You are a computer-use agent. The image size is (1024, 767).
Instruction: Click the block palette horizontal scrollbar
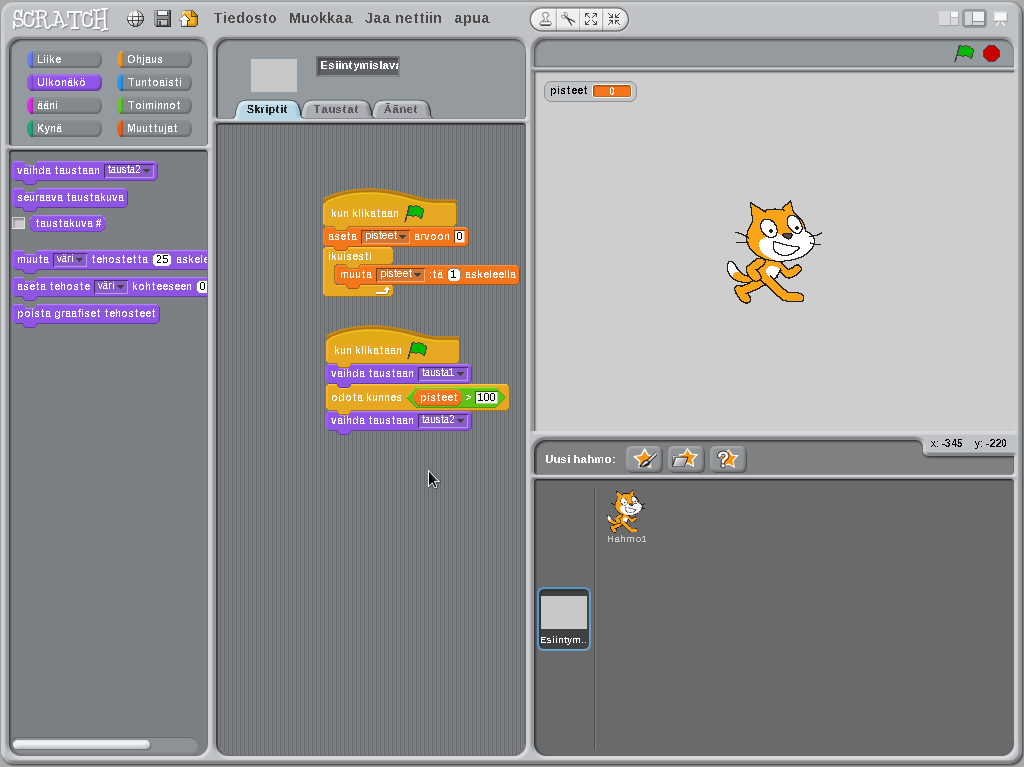pos(82,744)
